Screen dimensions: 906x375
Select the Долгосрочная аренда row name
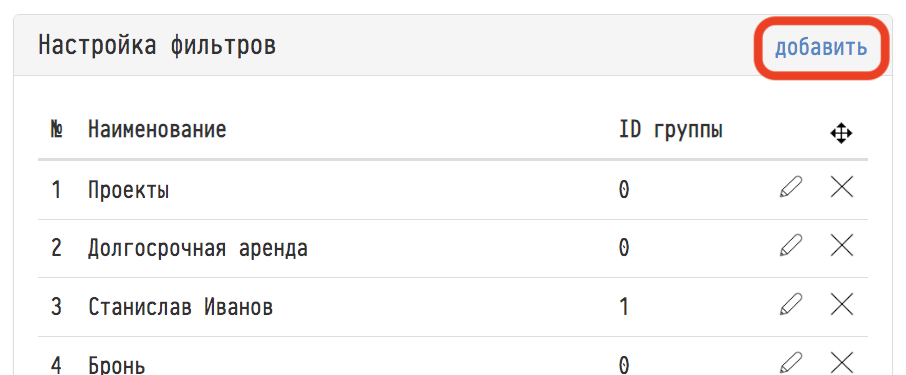[198, 248]
